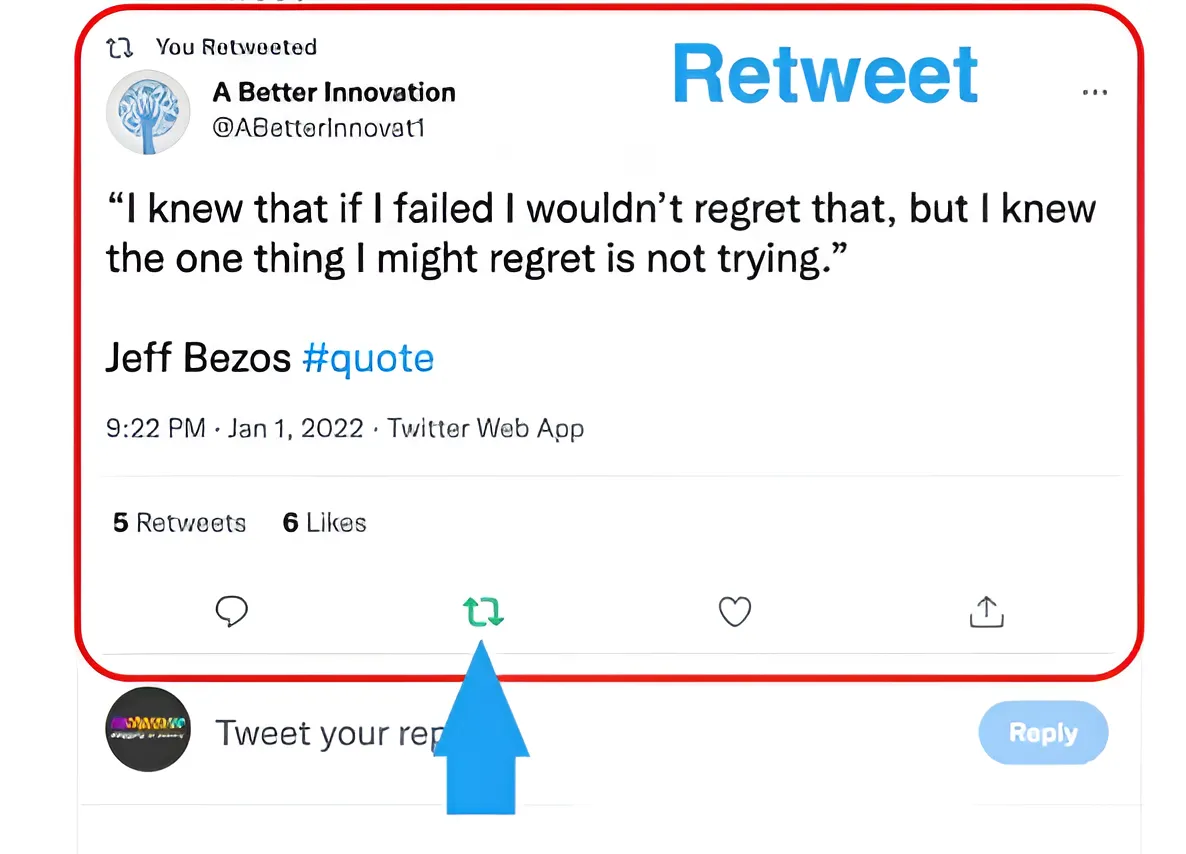Click the small retweet icon beside You Retweeted

(x=118, y=47)
